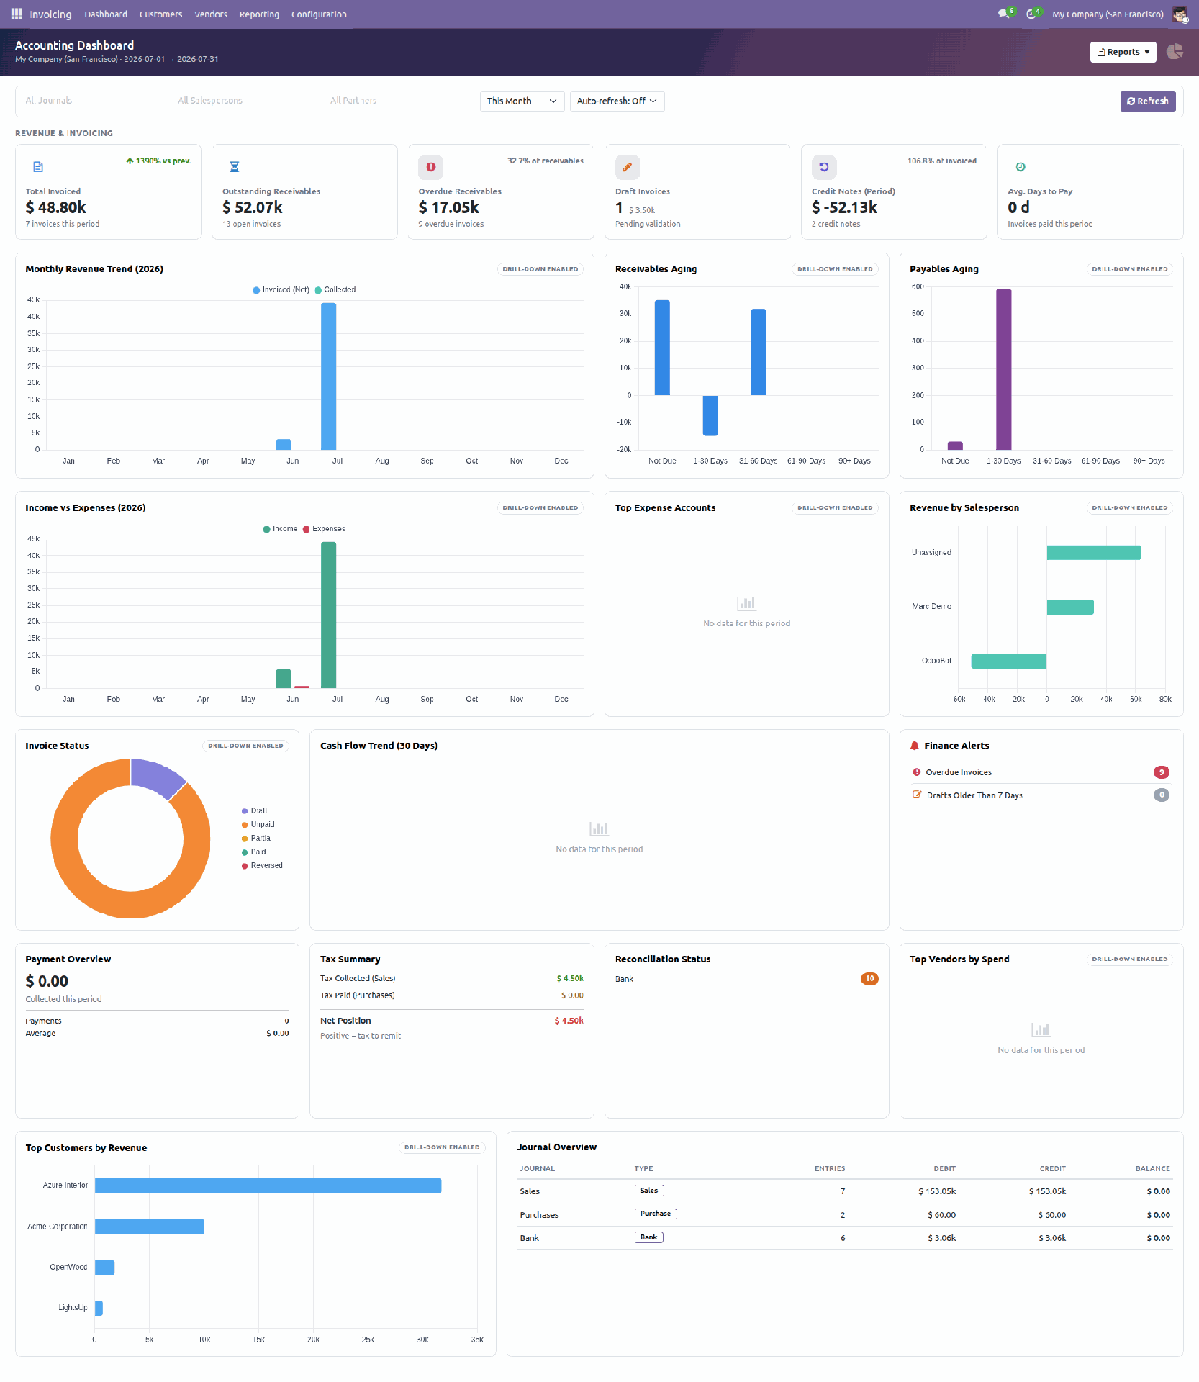1199x1382 pixels.
Task: Click the no-data chart icon in Top Vendors by Spend
Action: point(1040,1029)
